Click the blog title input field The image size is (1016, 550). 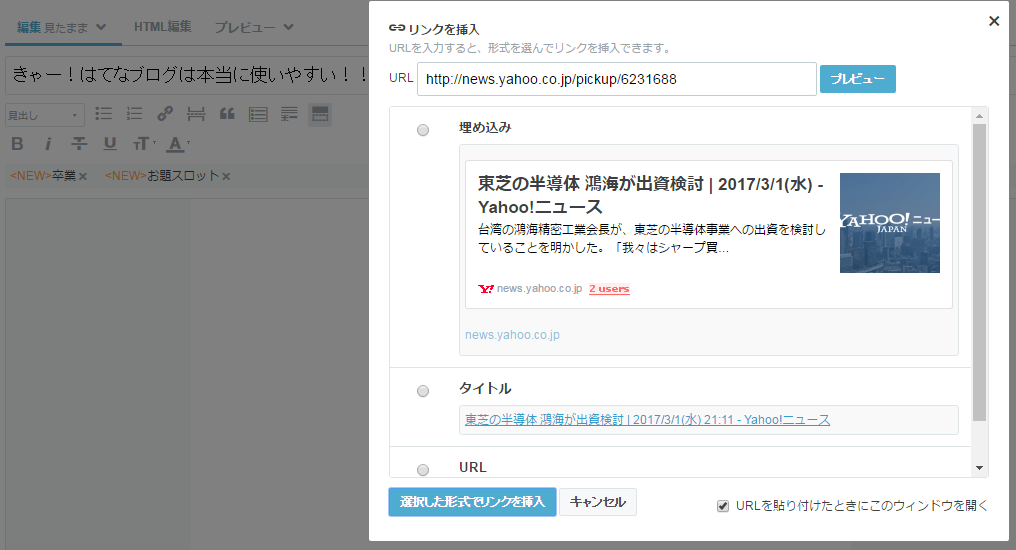point(189,75)
